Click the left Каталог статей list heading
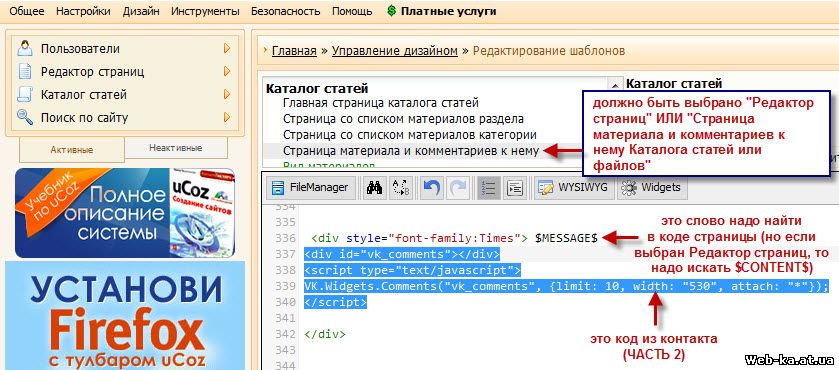Screen dimensions: 839x370 [317, 89]
